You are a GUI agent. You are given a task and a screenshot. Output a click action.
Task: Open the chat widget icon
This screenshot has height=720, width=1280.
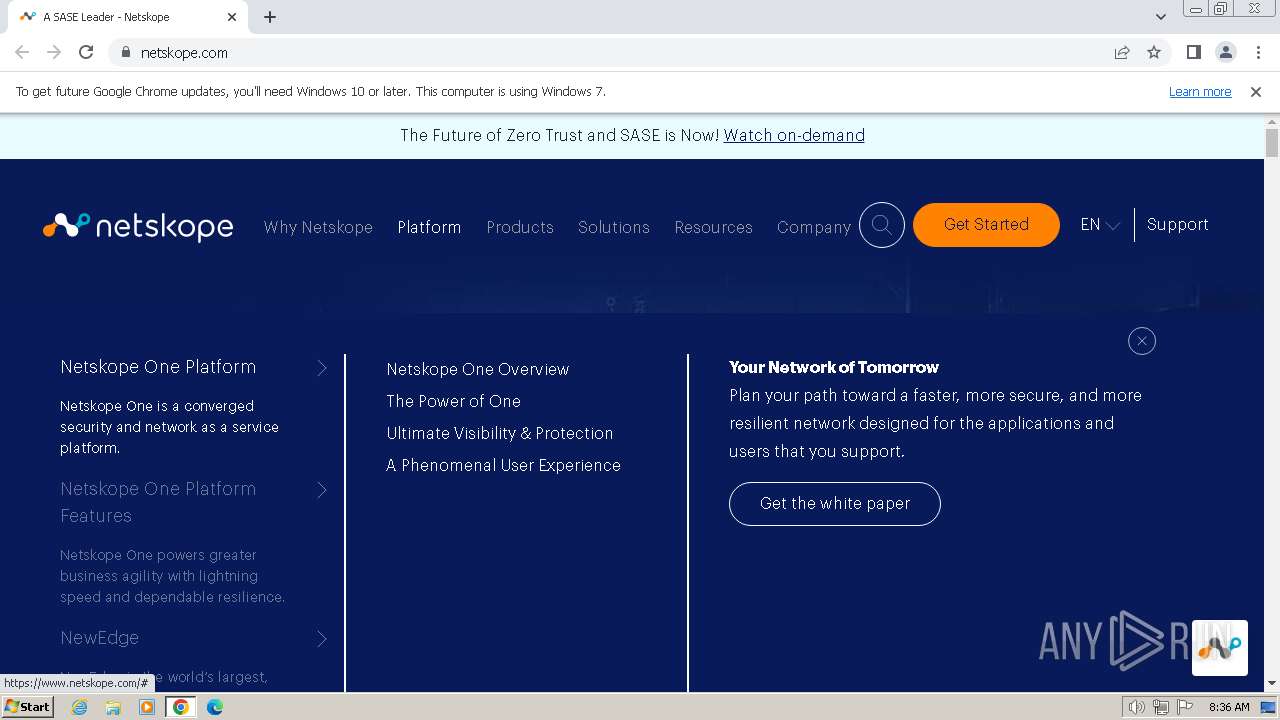(1220, 648)
